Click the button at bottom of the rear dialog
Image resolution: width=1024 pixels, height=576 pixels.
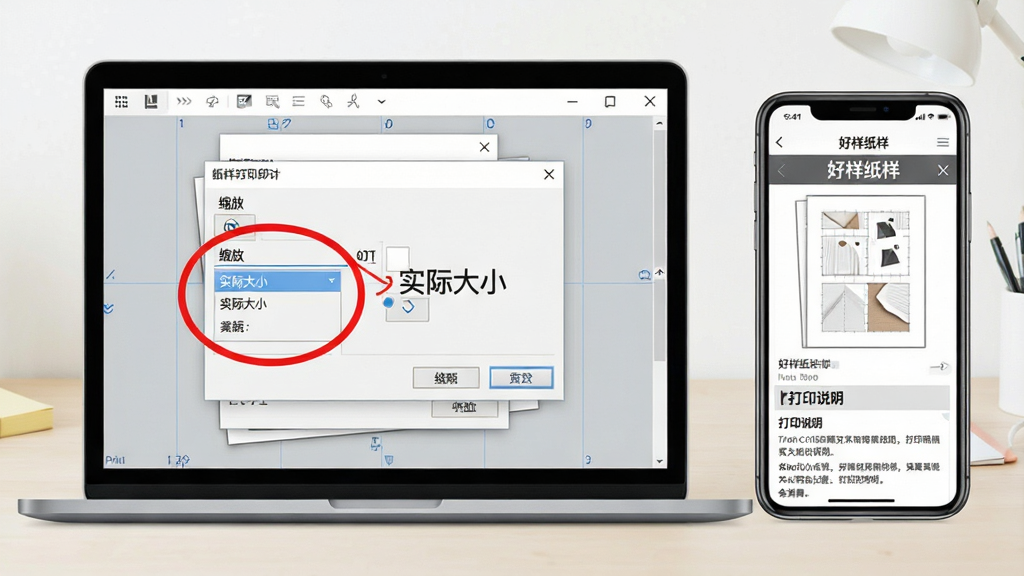pyautogui.click(x=464, y=408)
